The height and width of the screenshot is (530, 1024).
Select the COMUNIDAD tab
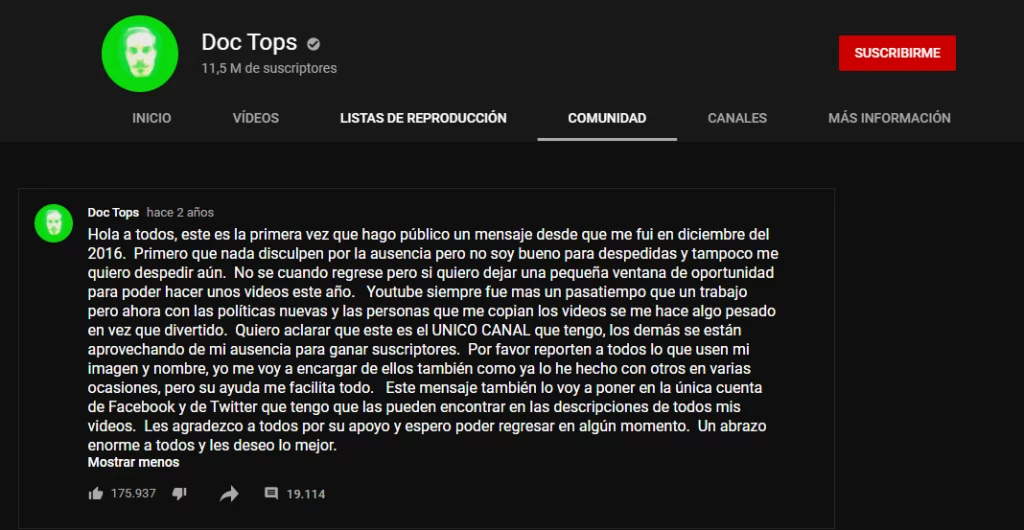pos(607,118)
